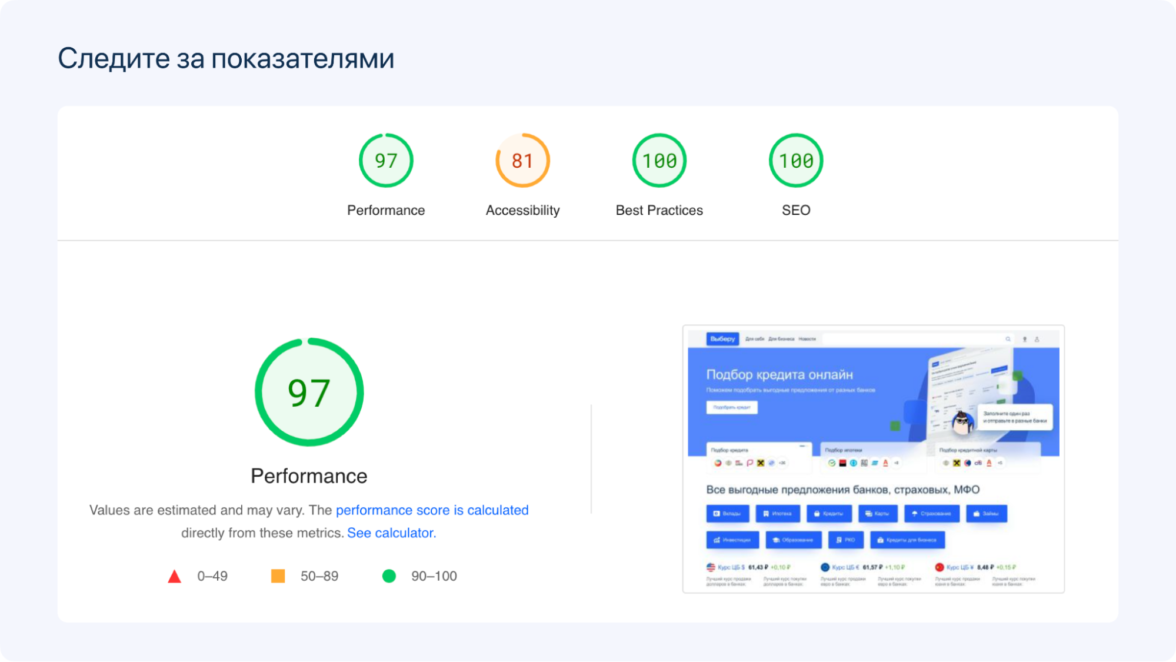Click the green circle 90–100 legend icon
1176x662 pixels.
pyautogui.click(x=389, y=576)
